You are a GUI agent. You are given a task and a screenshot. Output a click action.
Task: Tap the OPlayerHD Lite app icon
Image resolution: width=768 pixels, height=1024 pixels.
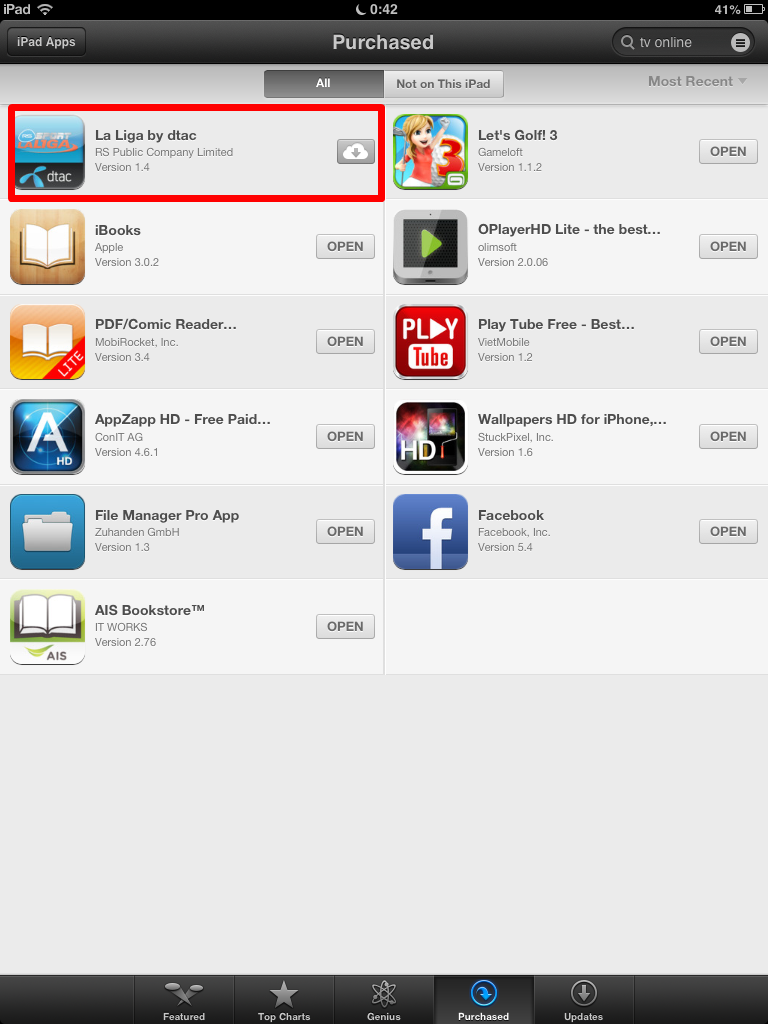[430, 247]
